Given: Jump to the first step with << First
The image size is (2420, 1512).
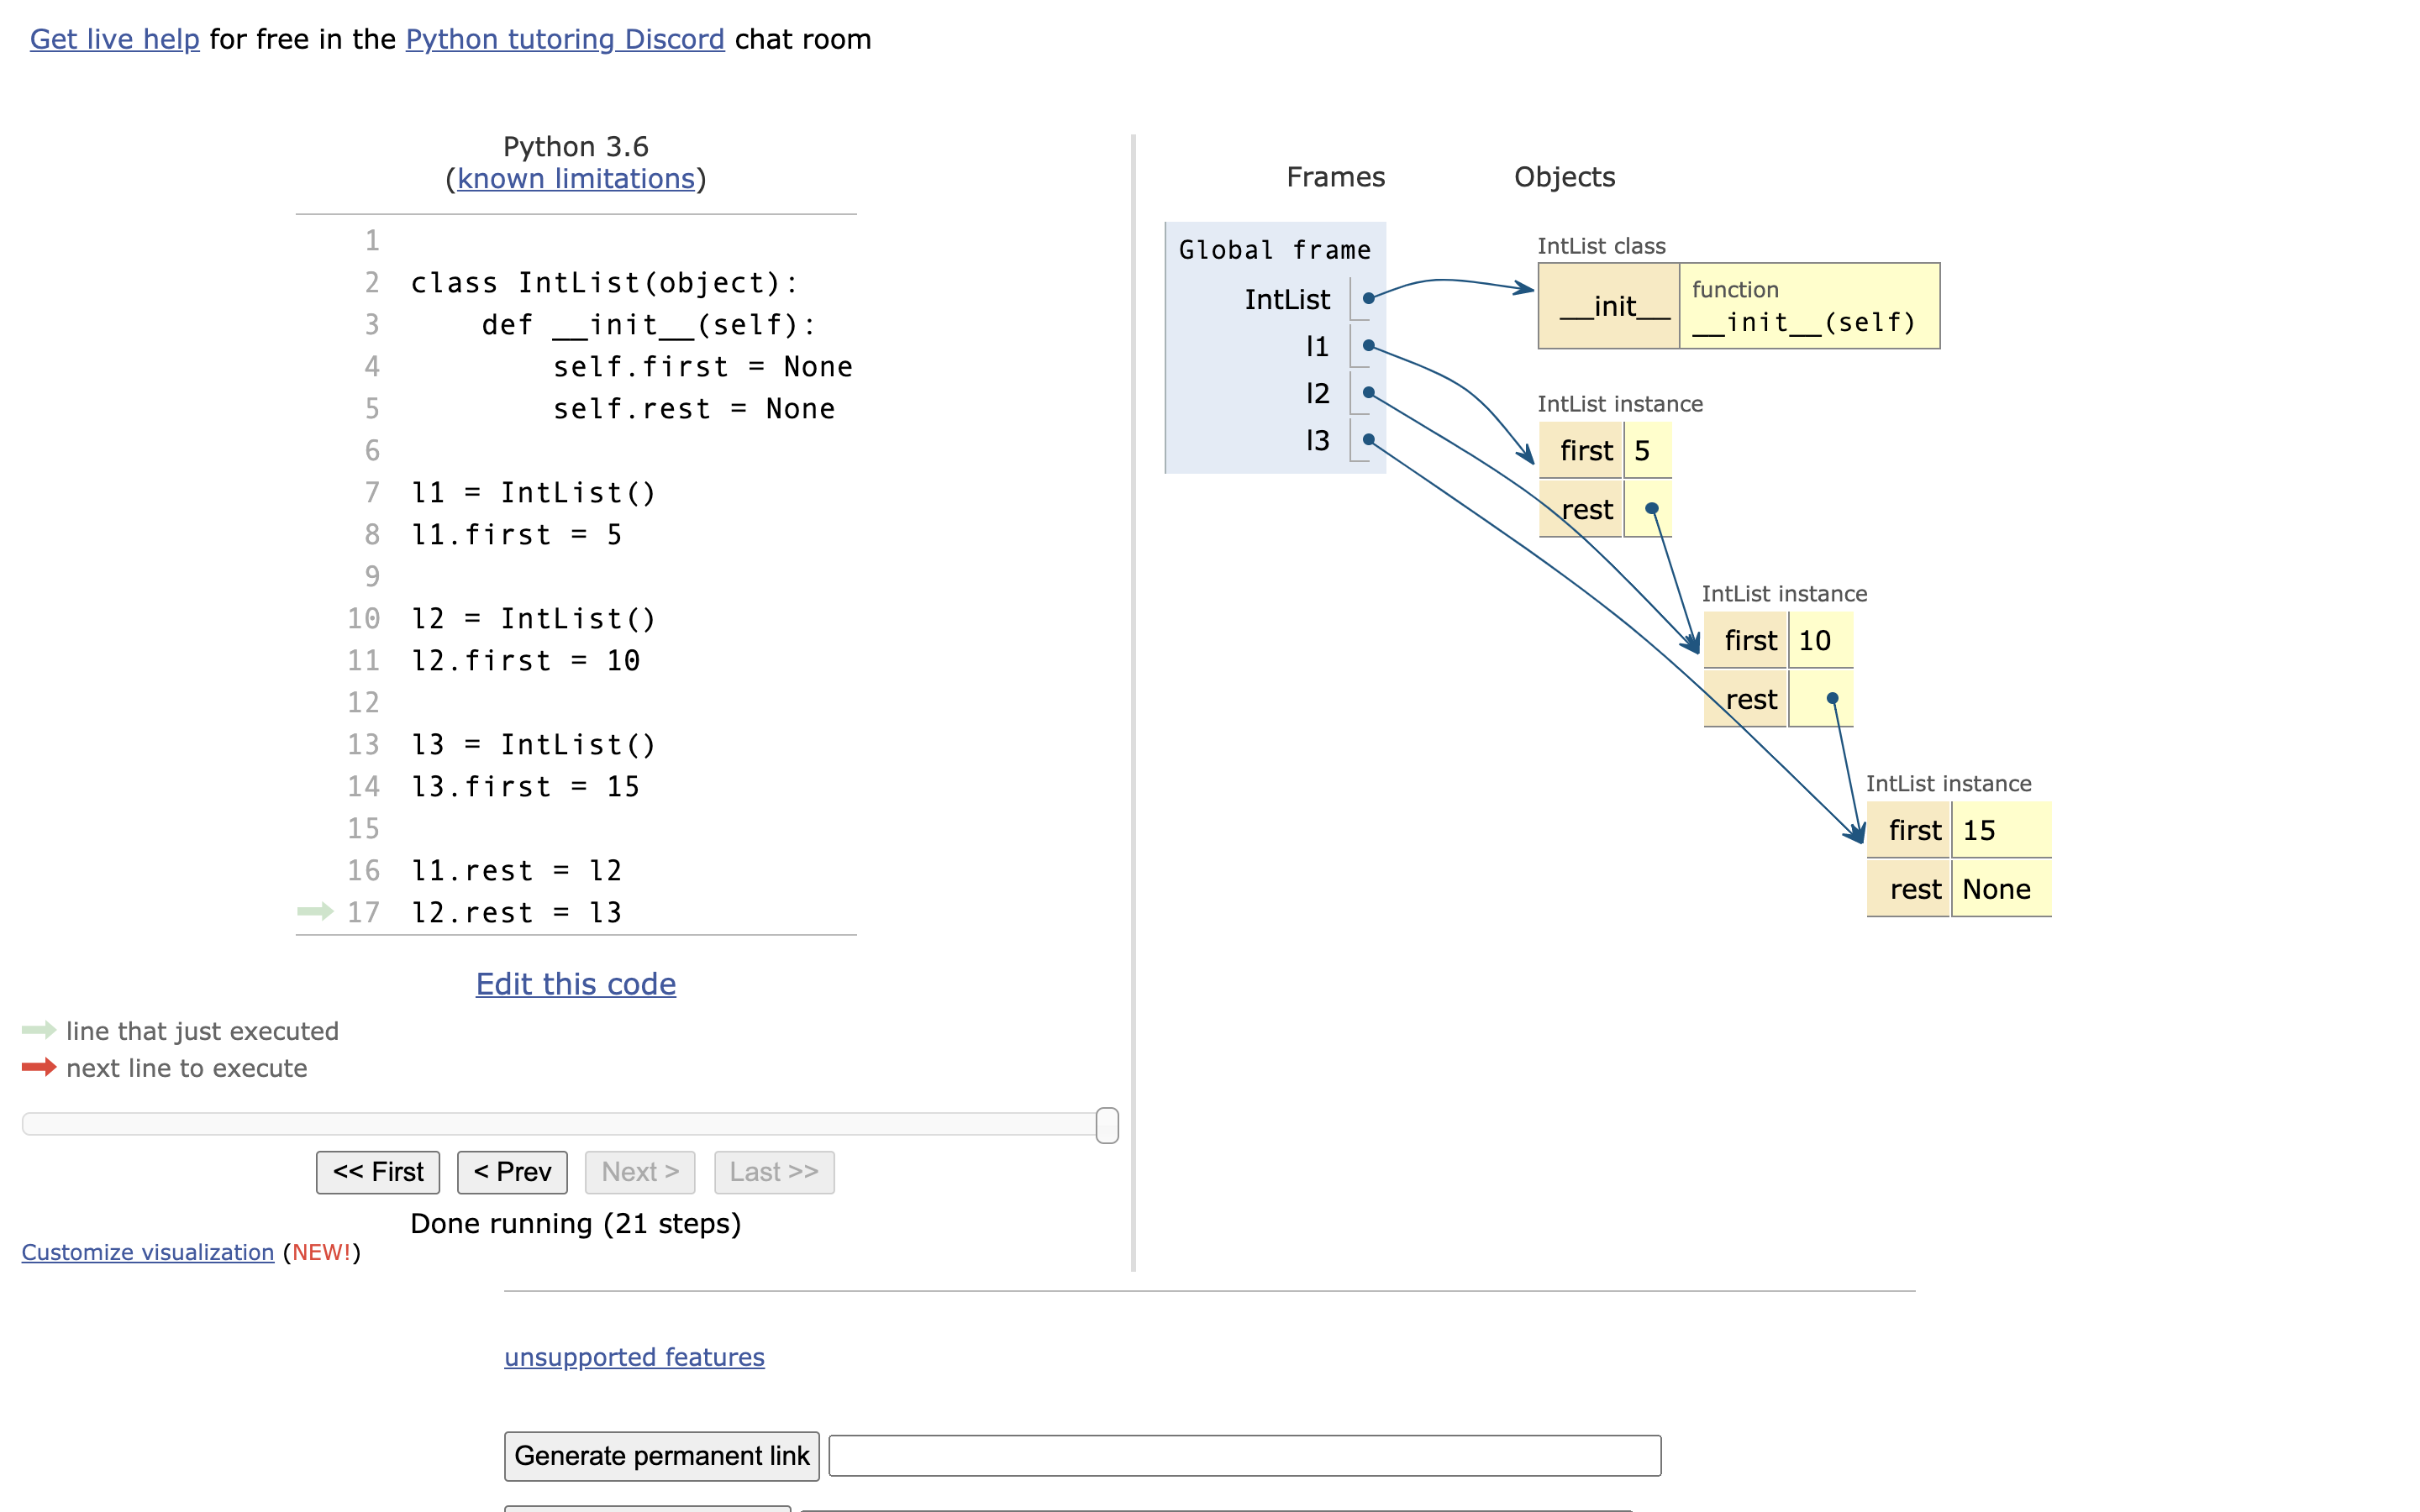Looking at the screenshot, I should 378,1172.
